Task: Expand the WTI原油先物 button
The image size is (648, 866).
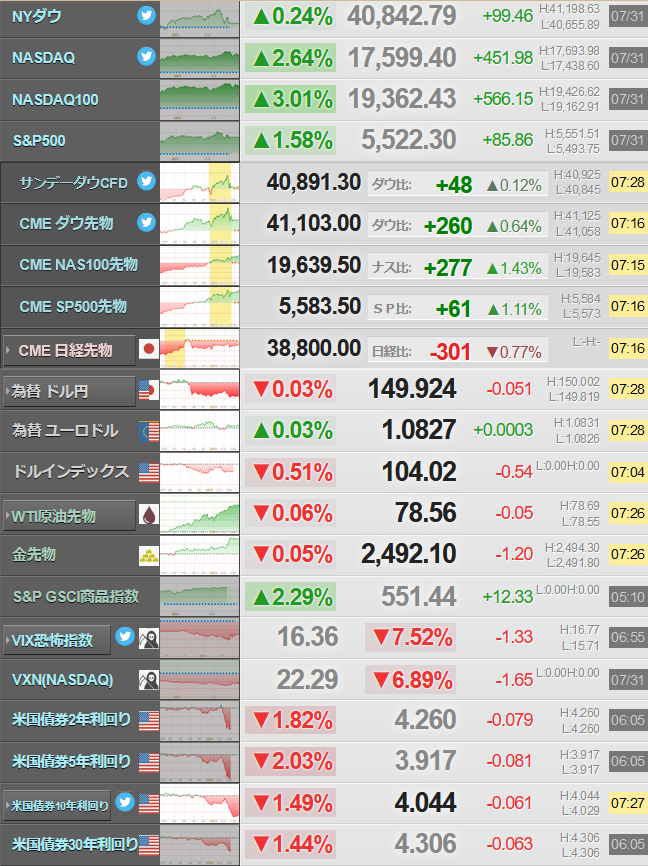Action: point(69,516)
